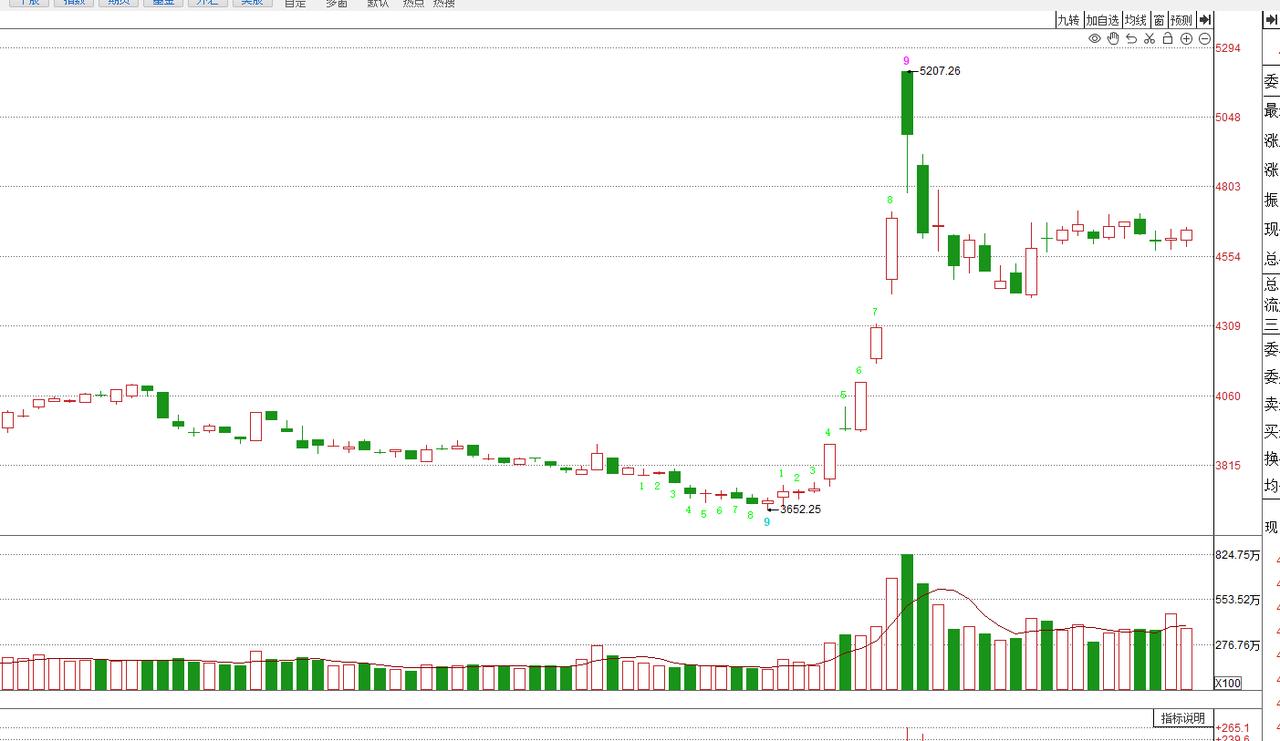
Task: Click the 4554 price axis value
Action: coord(1228,257)
